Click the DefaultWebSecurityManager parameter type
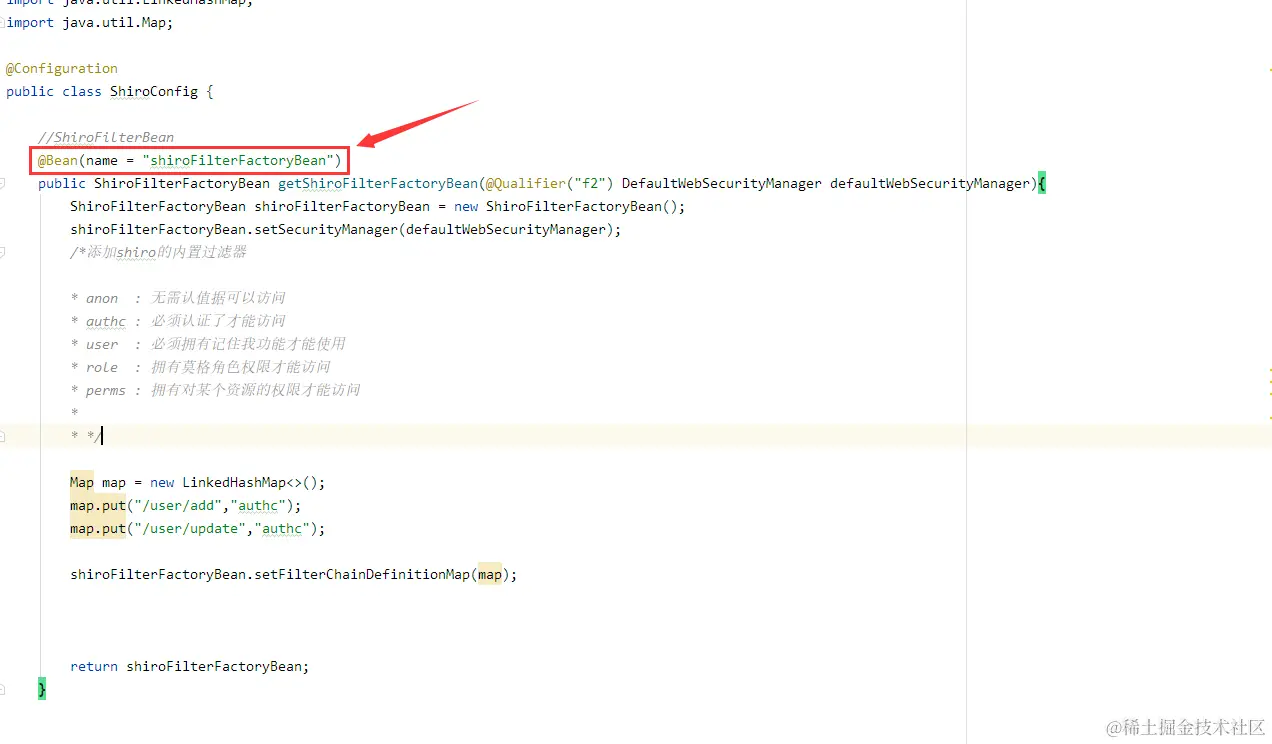Viewport: 1272px width, 744px height. (x=722, y=183)
